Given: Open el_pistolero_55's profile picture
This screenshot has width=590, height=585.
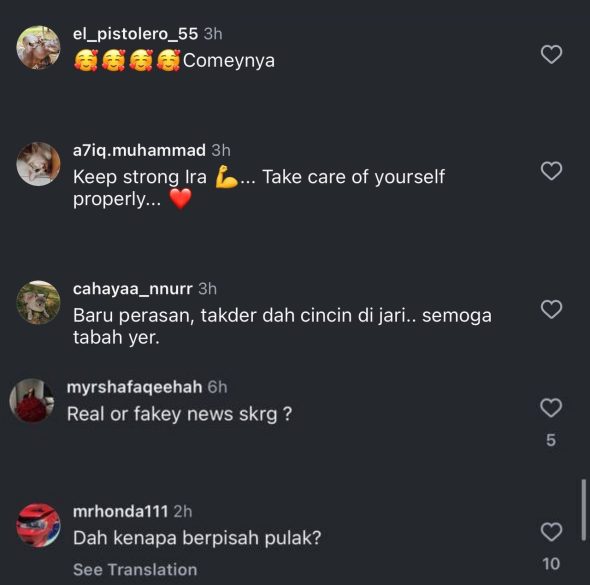Looking at the screenshot, I should 38,48.
